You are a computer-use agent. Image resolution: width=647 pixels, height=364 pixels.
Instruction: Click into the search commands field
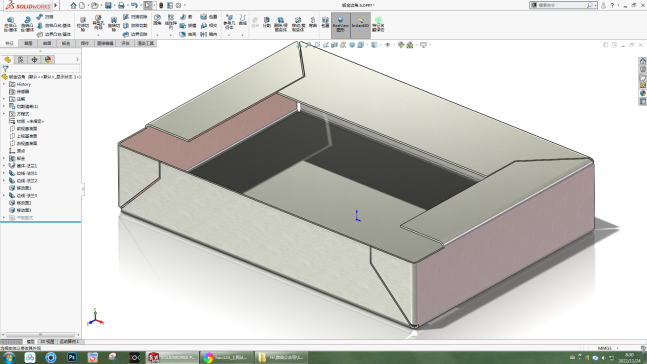(562, 5)
